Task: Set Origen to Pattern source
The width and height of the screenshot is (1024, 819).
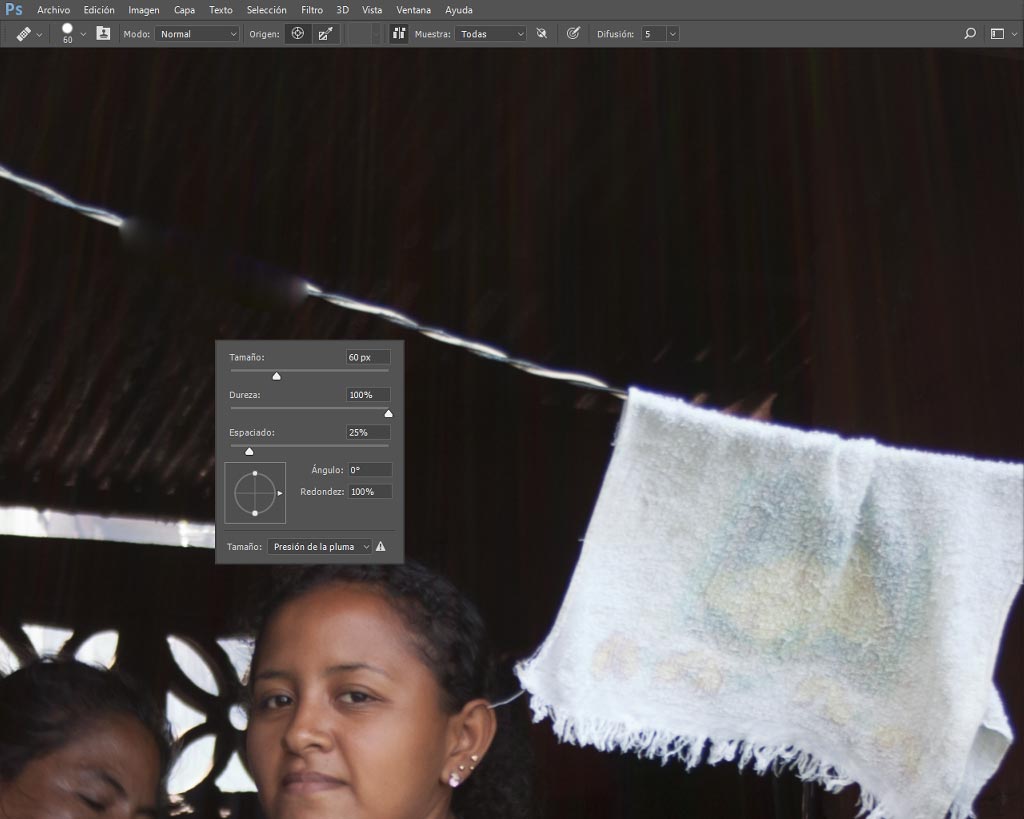Action: click(x=325, y=34)
